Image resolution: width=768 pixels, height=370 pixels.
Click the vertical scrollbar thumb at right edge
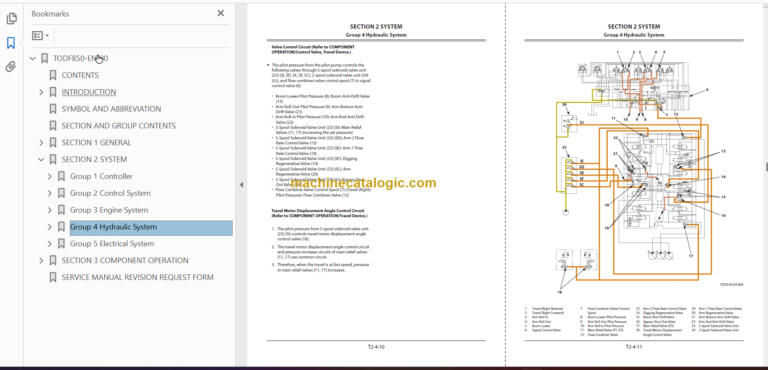[766, 167]
